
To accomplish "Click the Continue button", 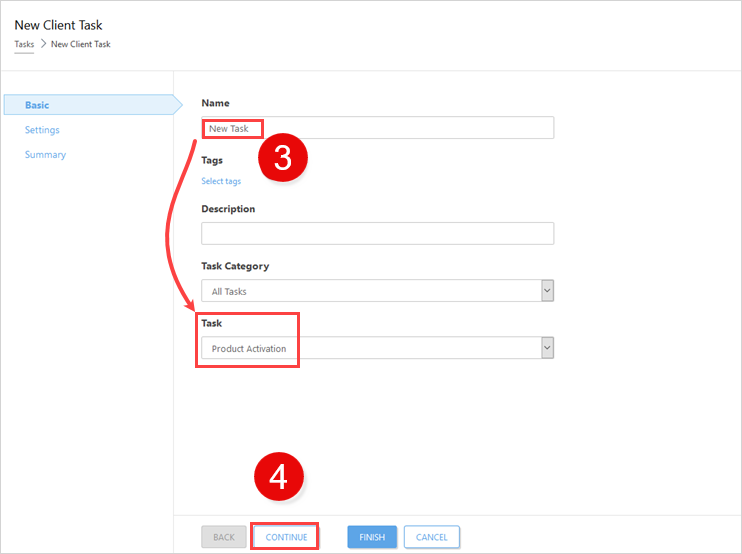I will (x=286, y=537).
